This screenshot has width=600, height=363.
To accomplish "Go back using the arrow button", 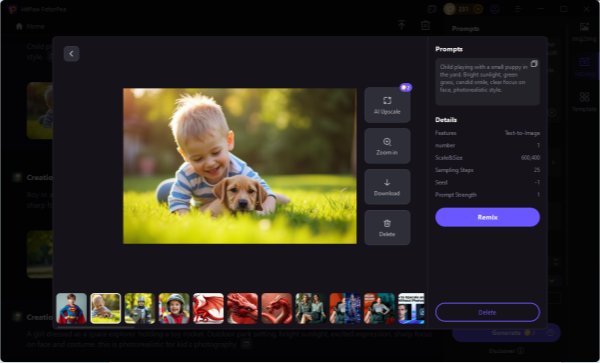I will click(72, 54).
